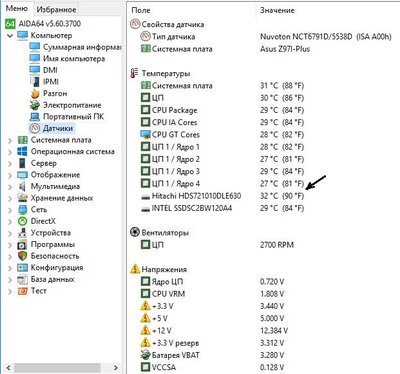
Task: Click the Разгон flame icon
Action: [x=35, y=93]
